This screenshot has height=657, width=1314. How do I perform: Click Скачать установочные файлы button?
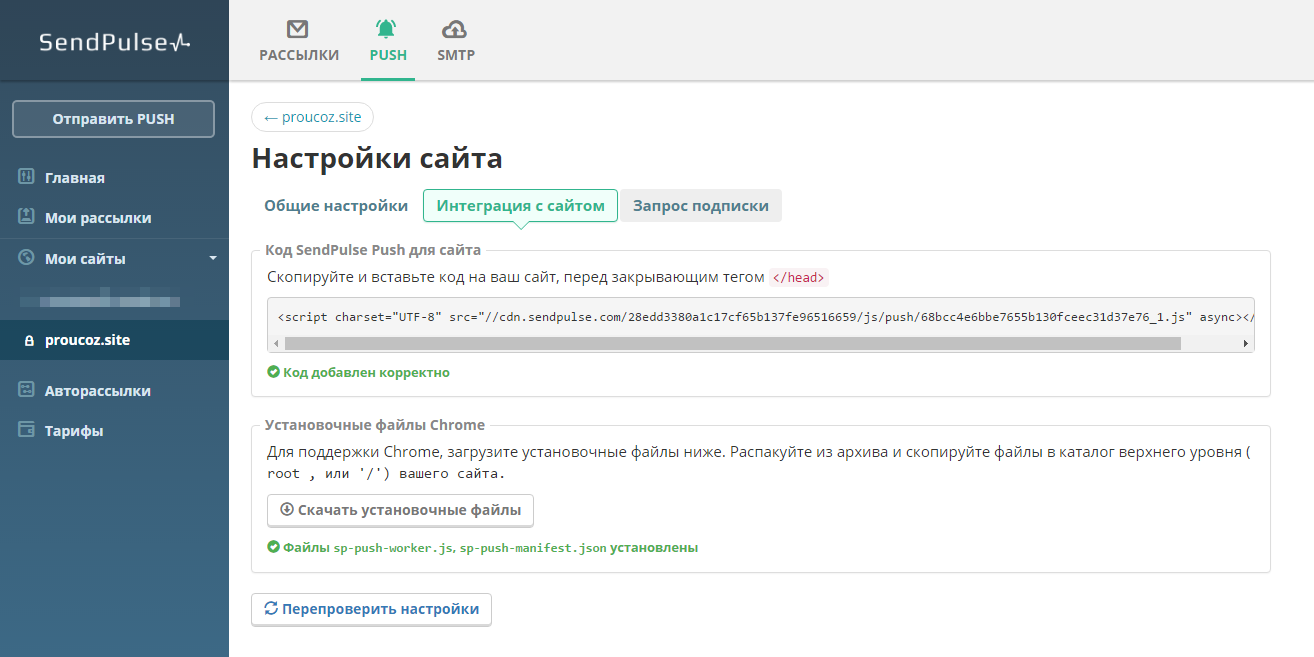pos(400,510)
